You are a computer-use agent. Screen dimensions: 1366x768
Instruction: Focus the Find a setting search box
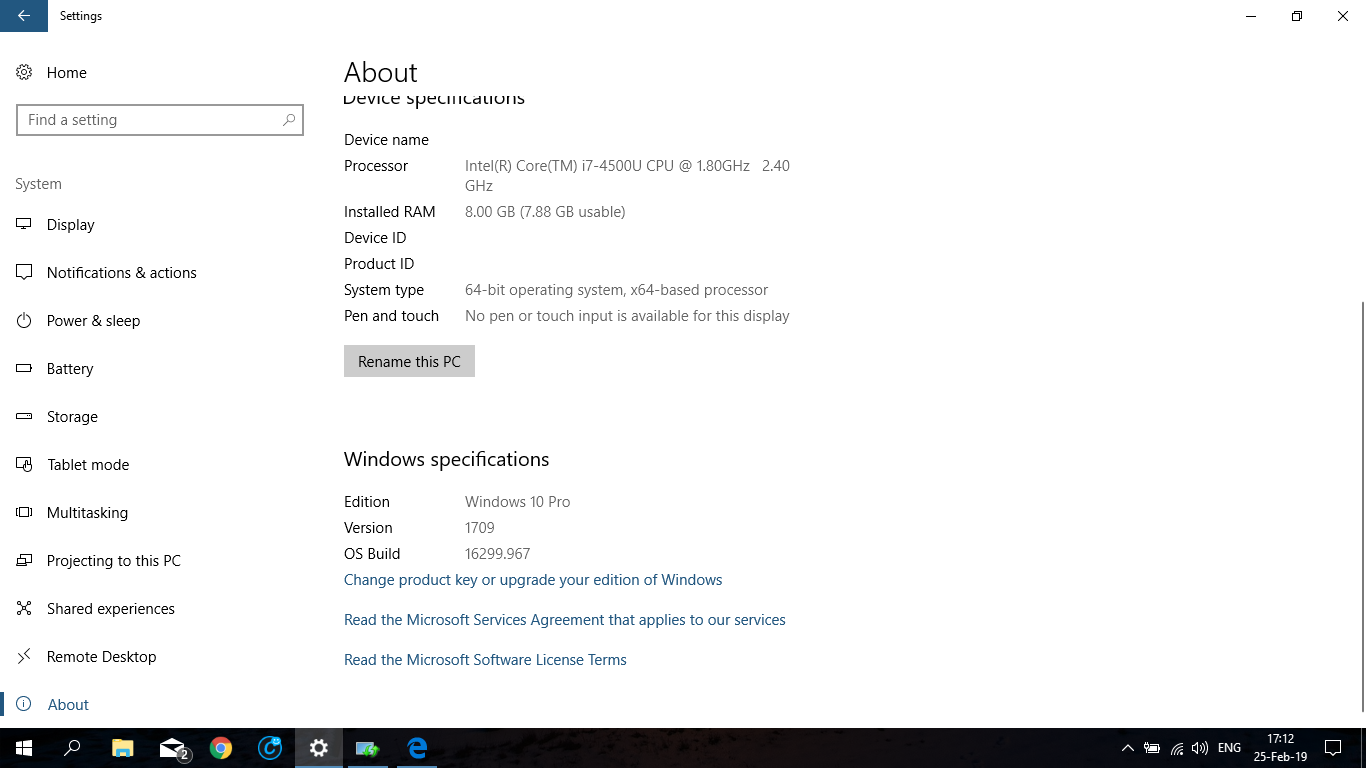(x=160, y=120)
